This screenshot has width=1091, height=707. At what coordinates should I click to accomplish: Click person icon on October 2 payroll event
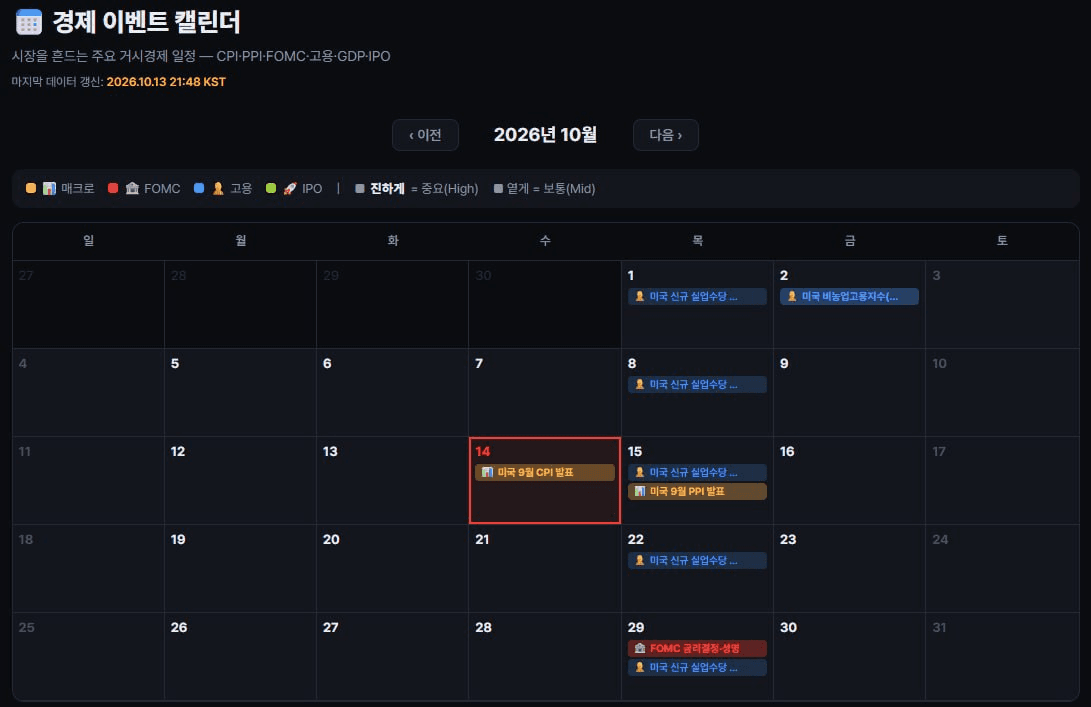(792, 296)
